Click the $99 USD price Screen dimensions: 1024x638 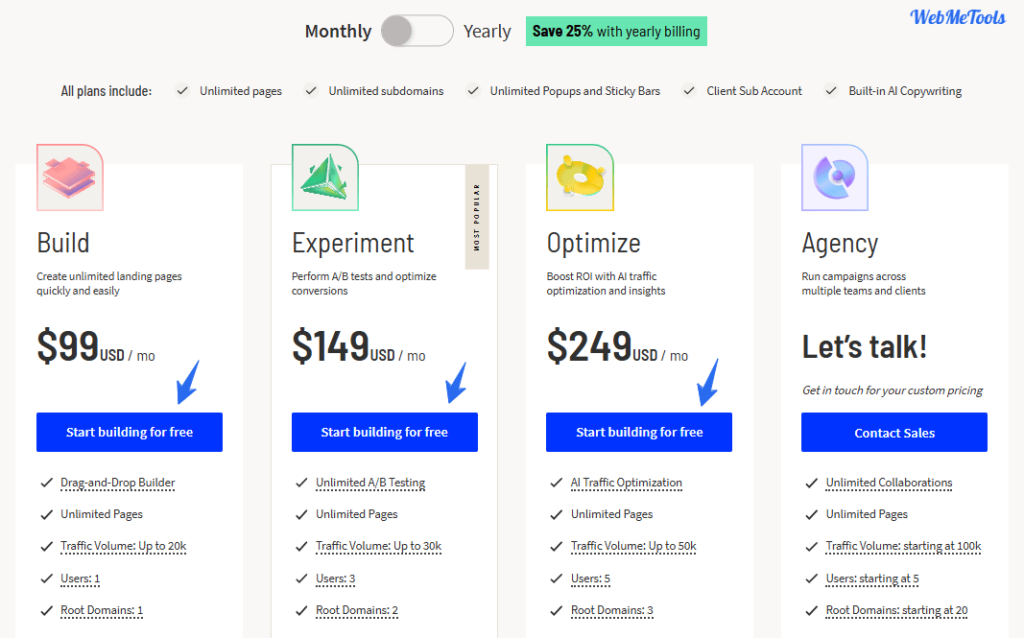pyautogui.click(x=96, y=346)
